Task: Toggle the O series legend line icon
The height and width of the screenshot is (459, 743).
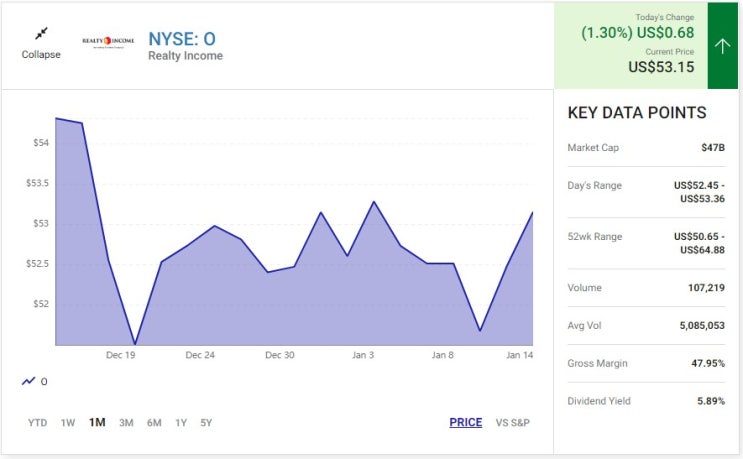Action: pos(28,381)
